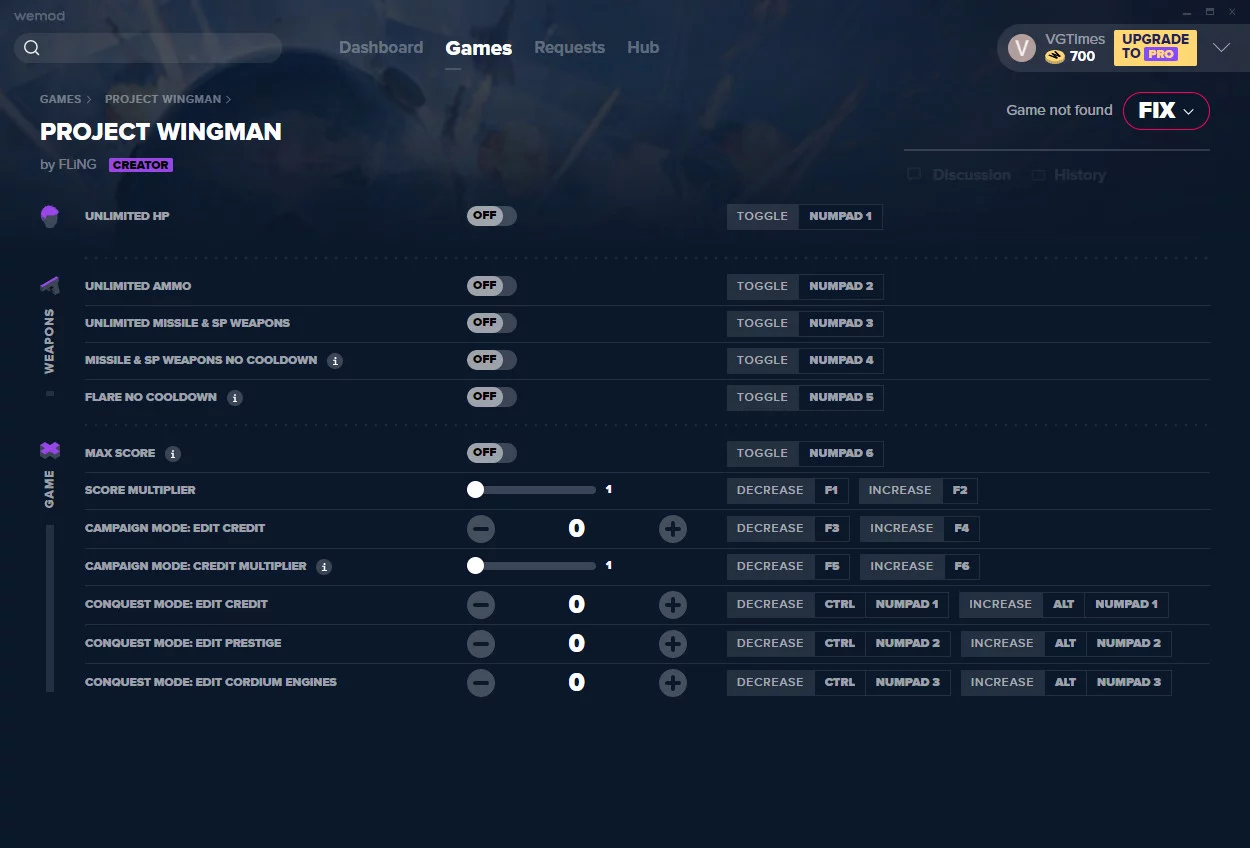The image size is (1250, 848).
Task: Open creator FLiNG's profile link
Action: (x=77, y=165)
